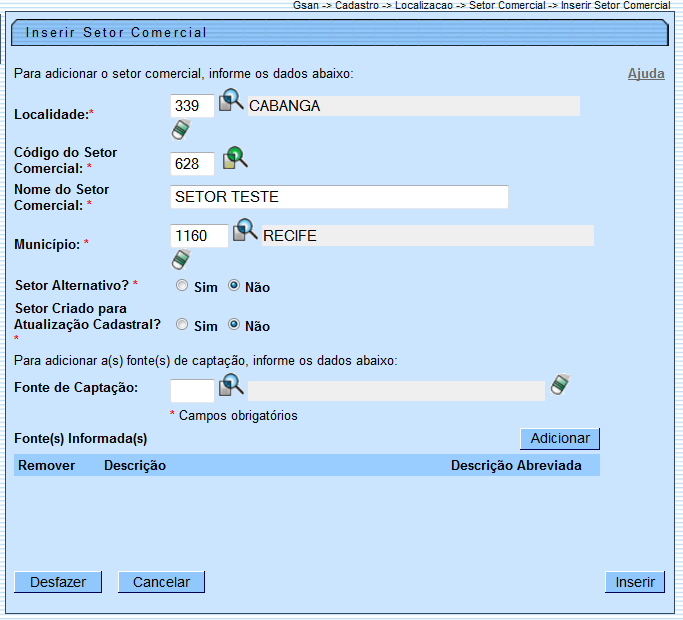This screenshot has width=683, height=620.
Task: Open the Município search magnifier icon
Action: pos(245,232)
